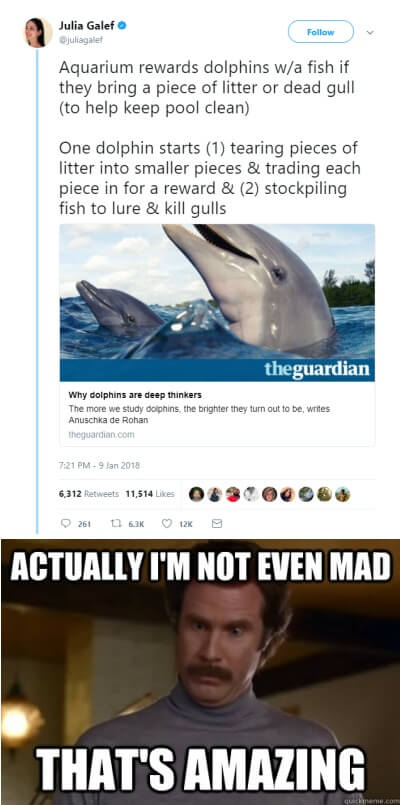
Task: Open the Julia Galef display name
Action: click(x=87, y=25)
